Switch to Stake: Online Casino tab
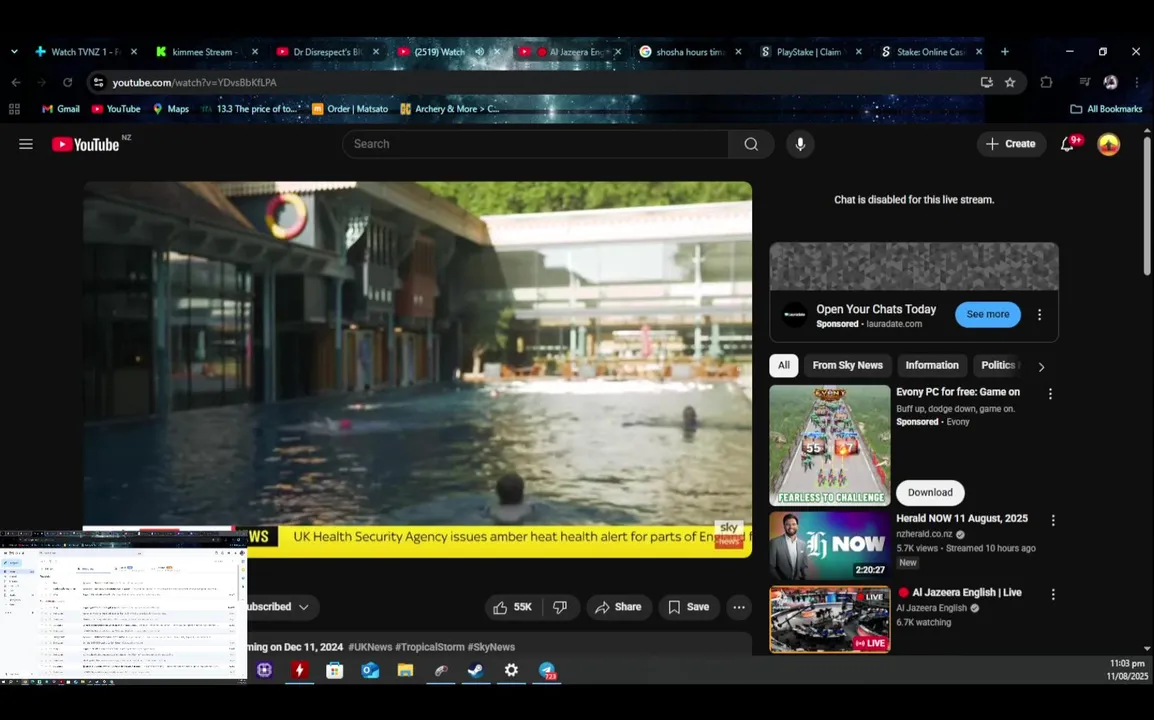This screenshot has width=1154, height=720. (932, 52)
